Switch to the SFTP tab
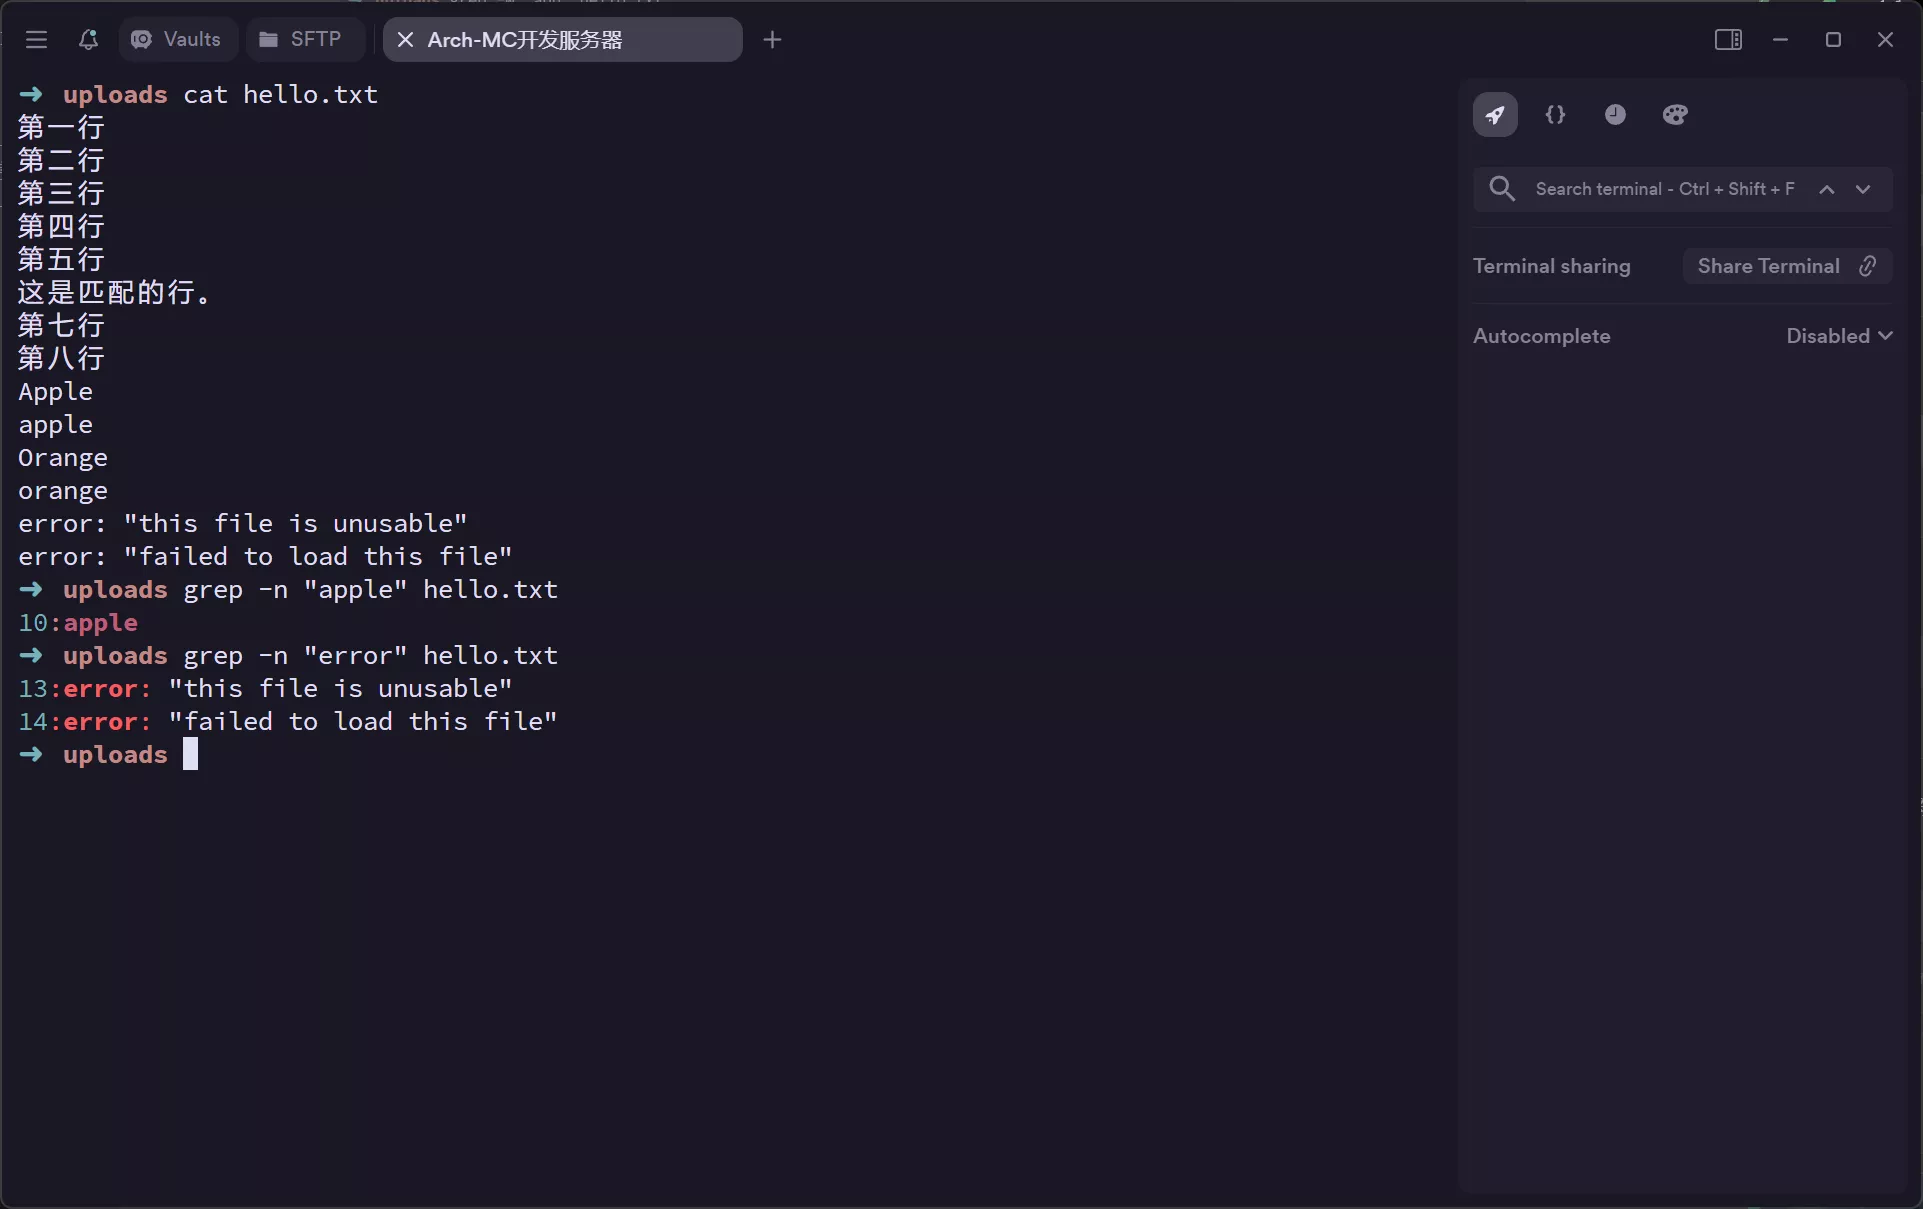Screen dimensions: 1923x1209 coord(302,40)
